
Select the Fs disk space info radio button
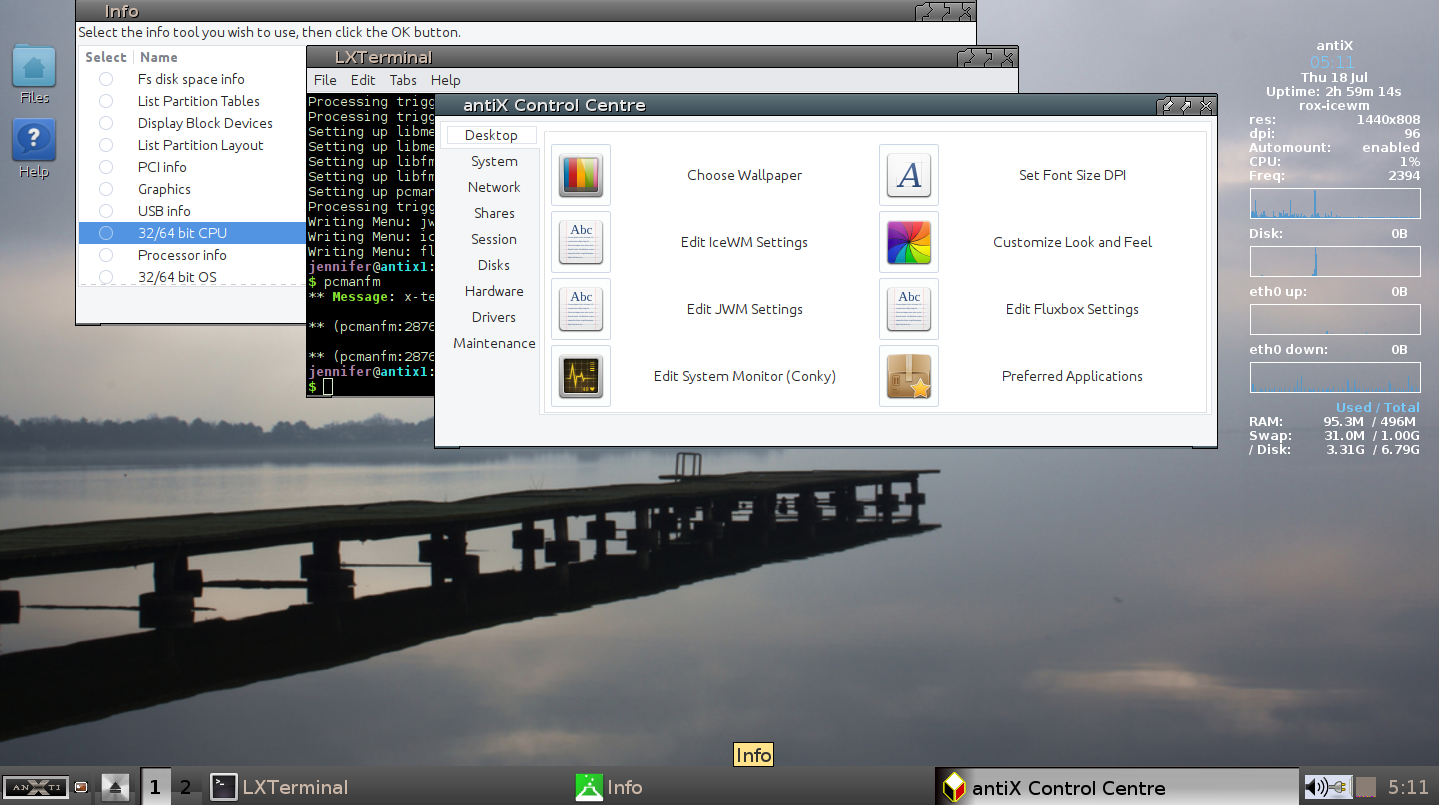coord(106,79)
